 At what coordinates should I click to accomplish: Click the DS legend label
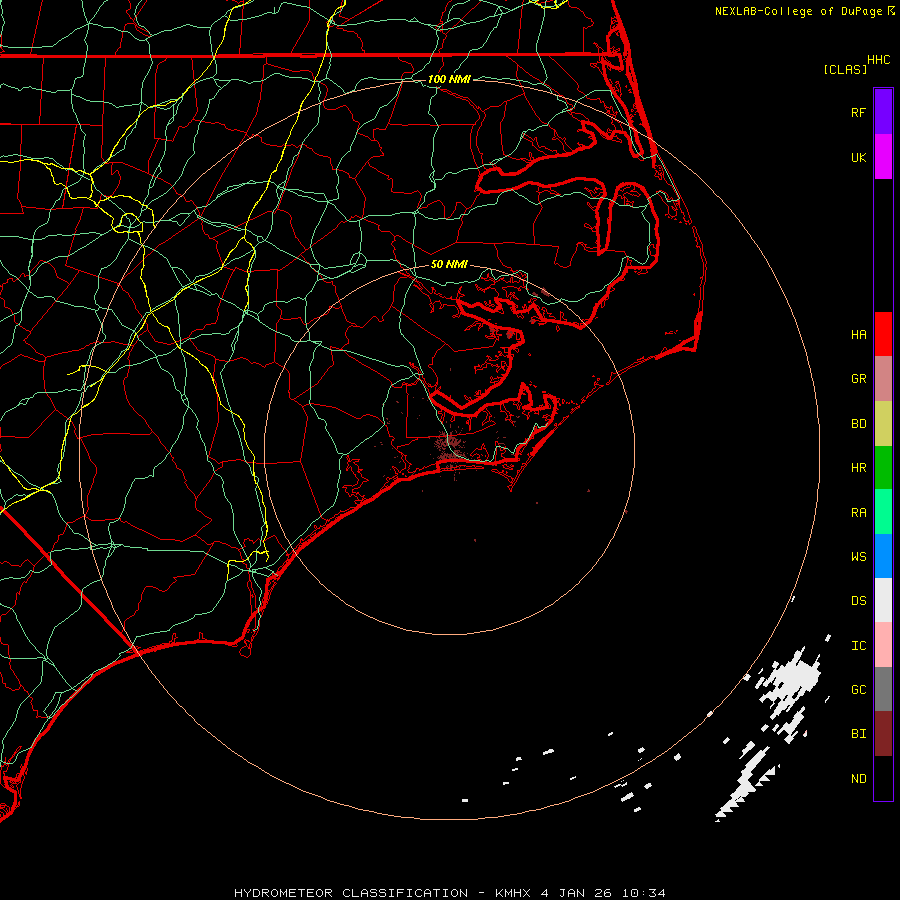coord(858,600)
